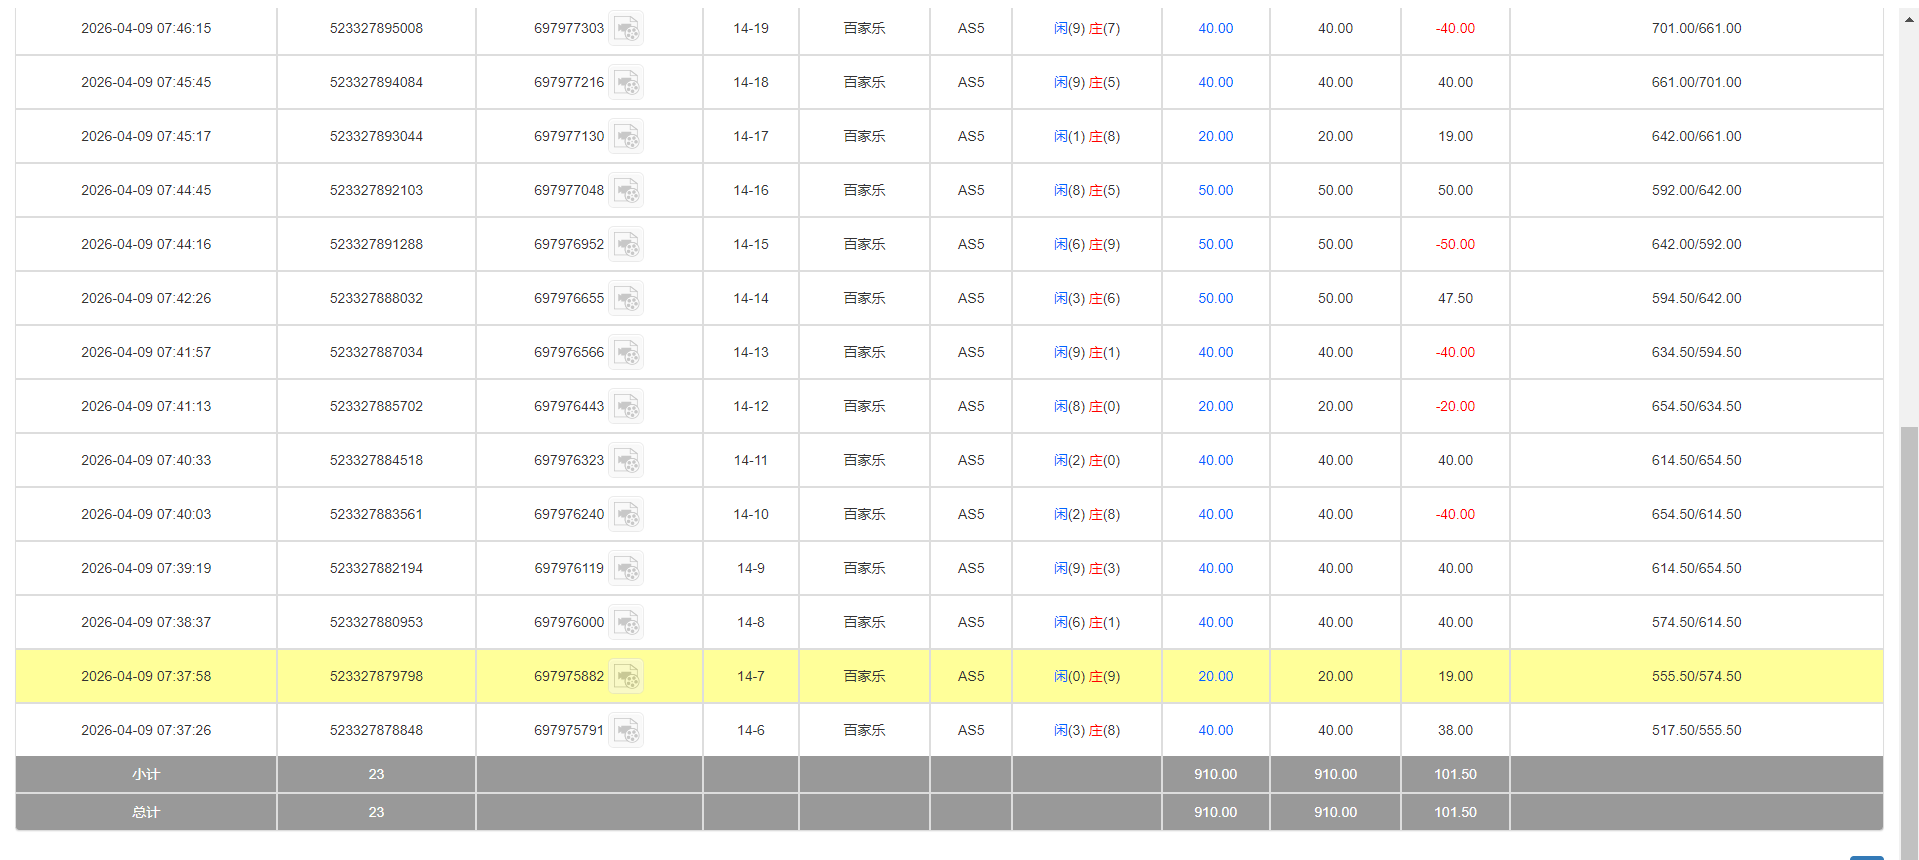Click video icon beside 697977048
The image size is (1919, 860).
click(626, 191)
